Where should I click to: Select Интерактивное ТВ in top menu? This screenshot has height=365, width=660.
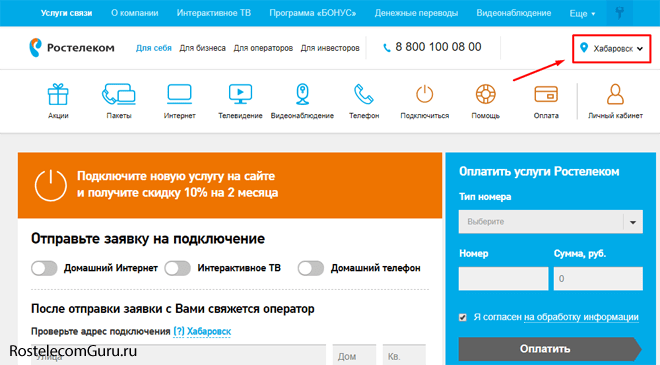pos(214,13)
